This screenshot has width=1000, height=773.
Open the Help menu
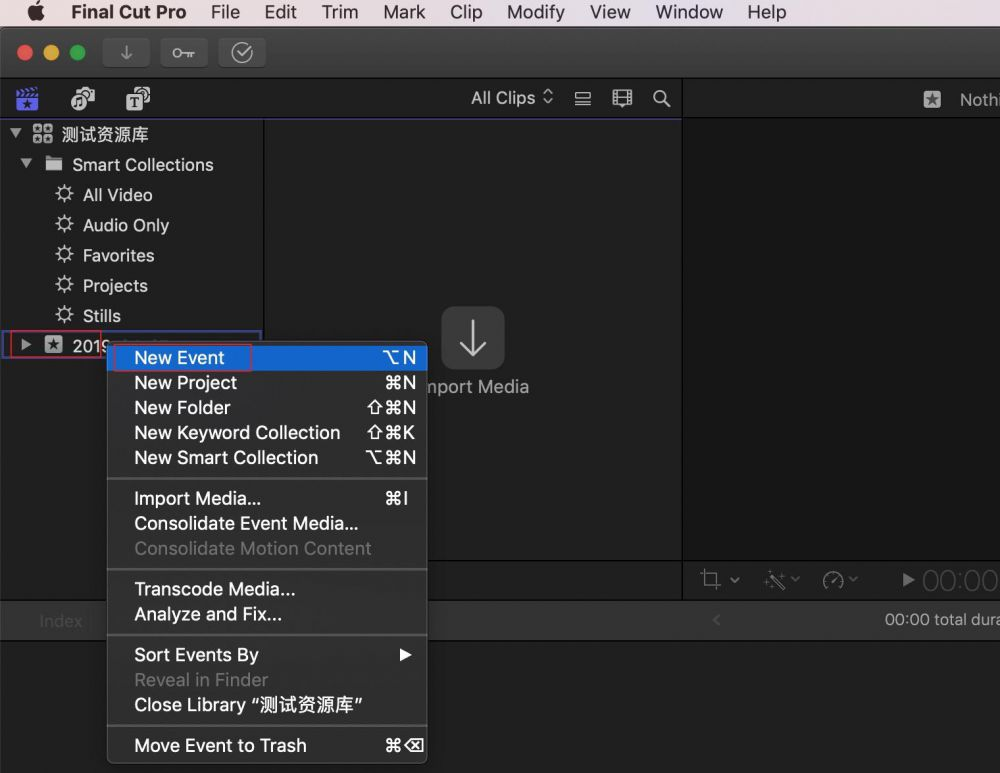(x=767, y=12)
